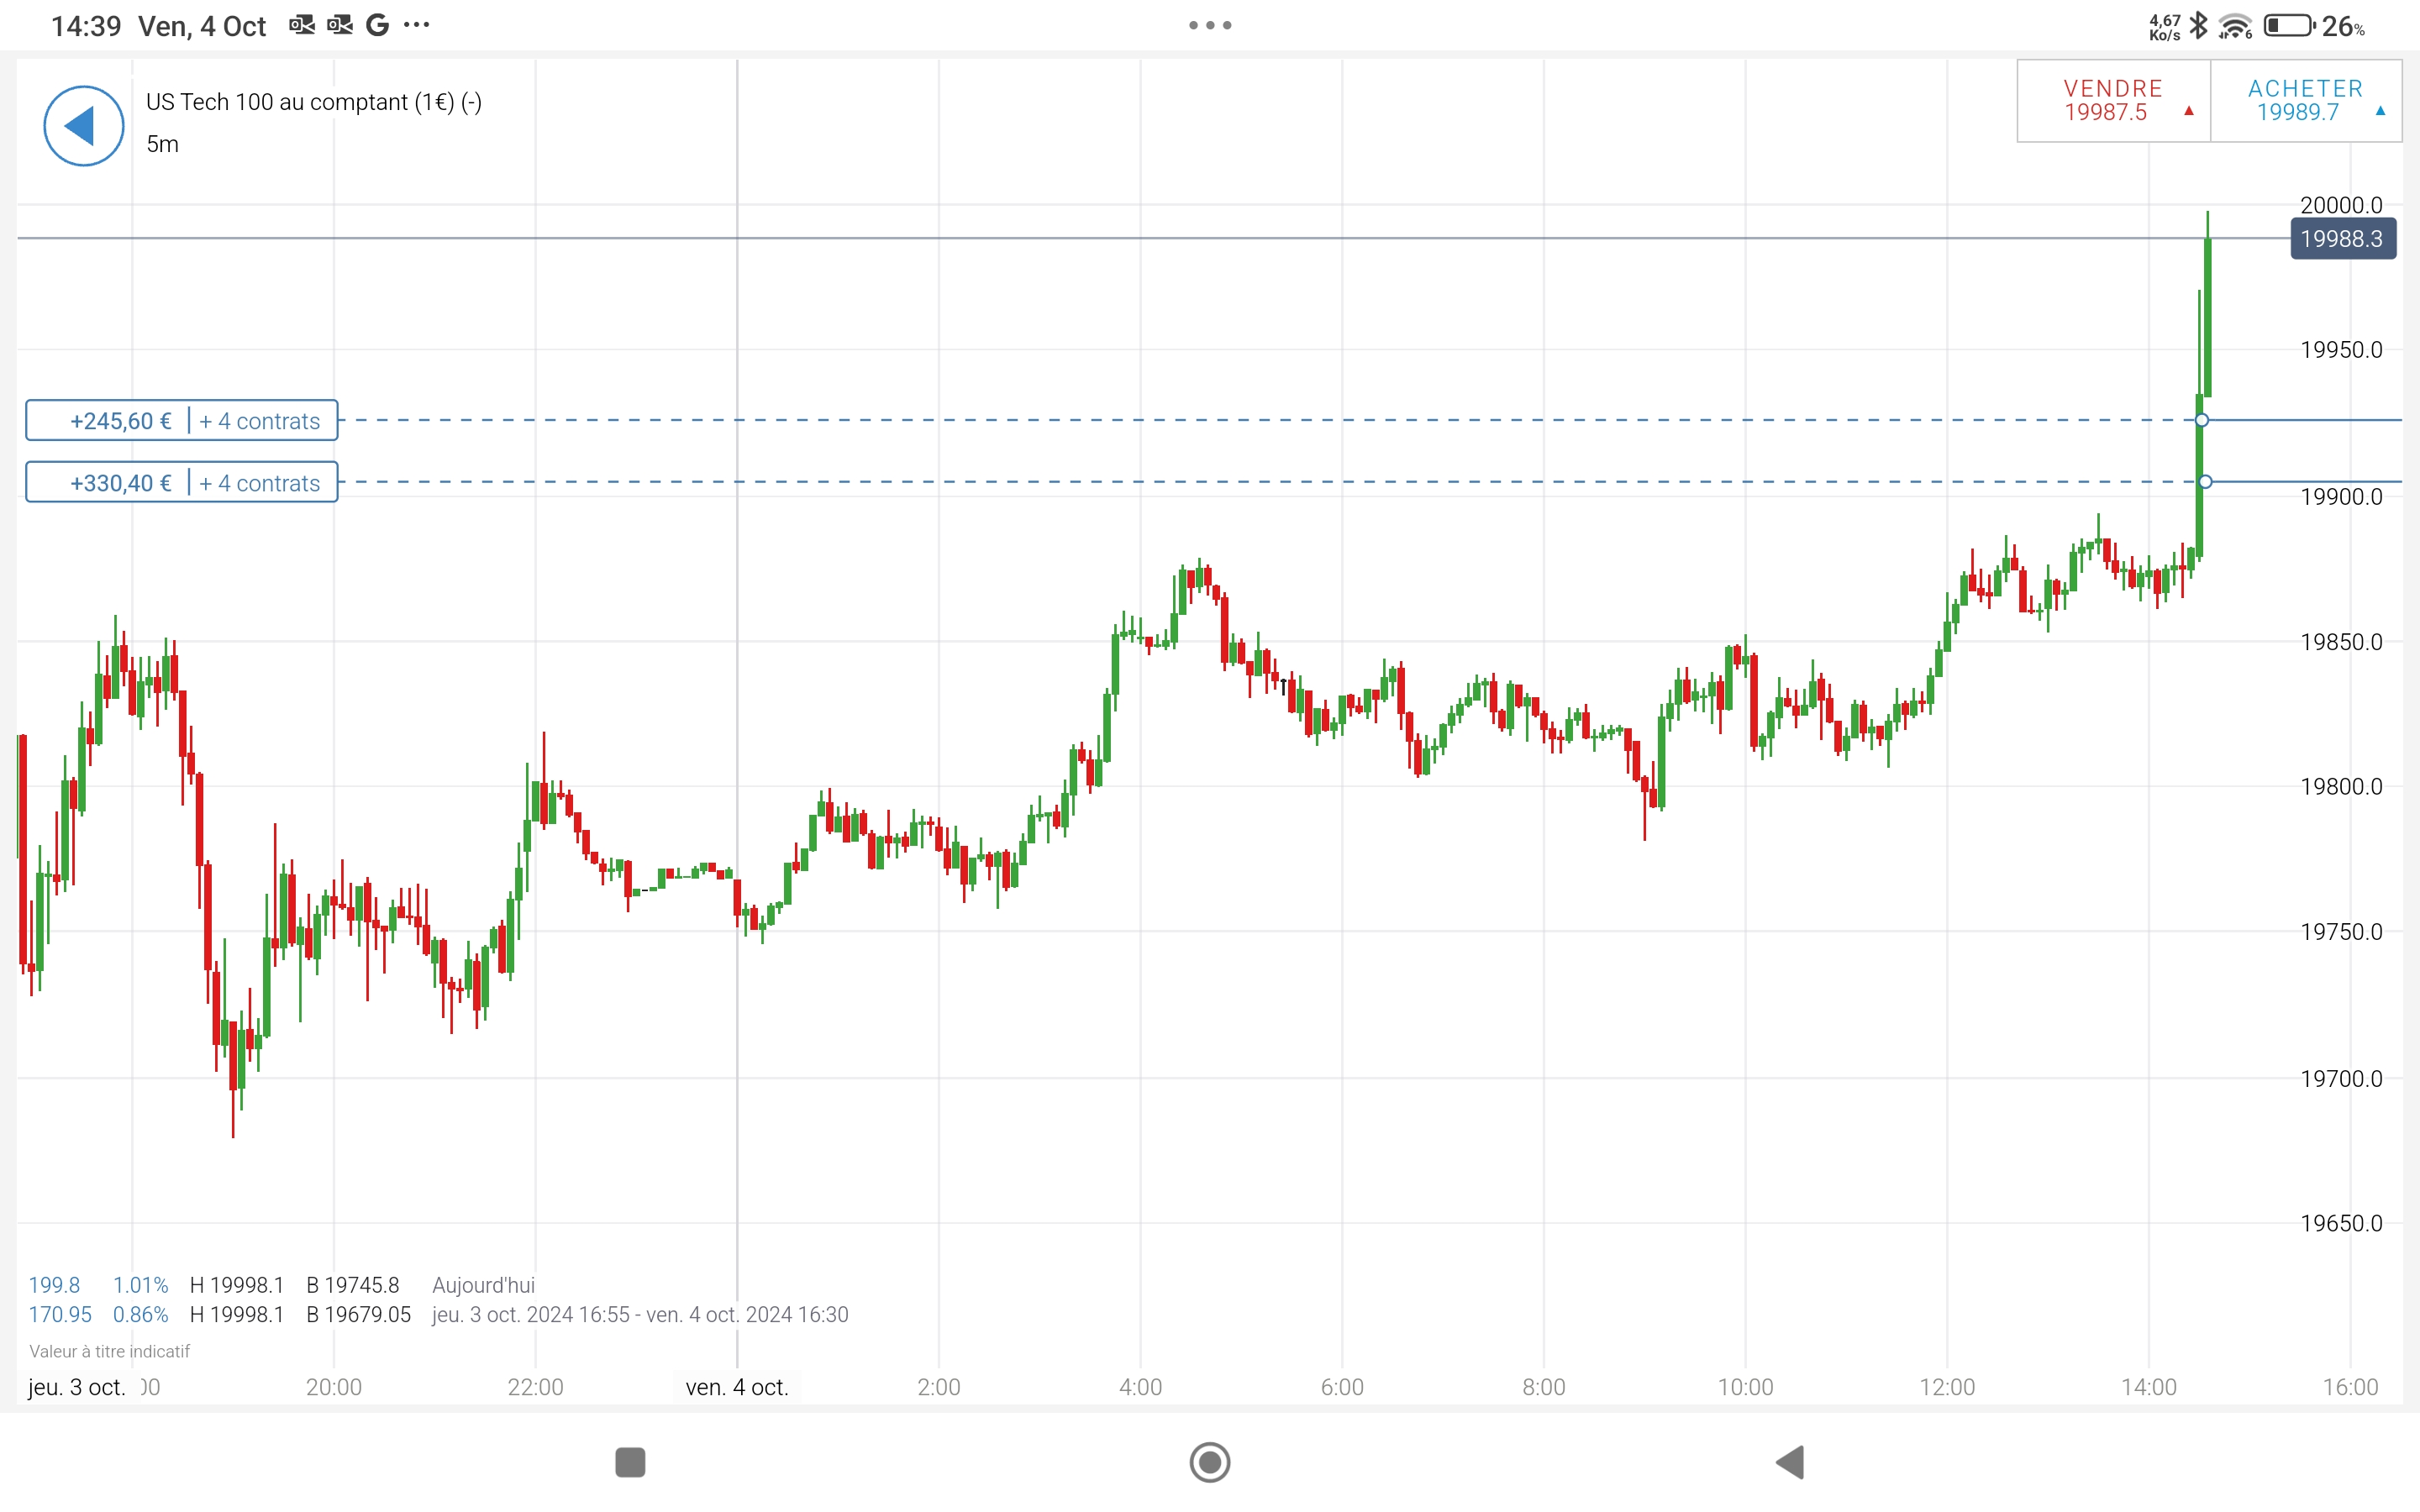Screen dimensions: 2420x1512
Task: Tap the Android recent apps square icon
Action: click(x=630, y=1462)
